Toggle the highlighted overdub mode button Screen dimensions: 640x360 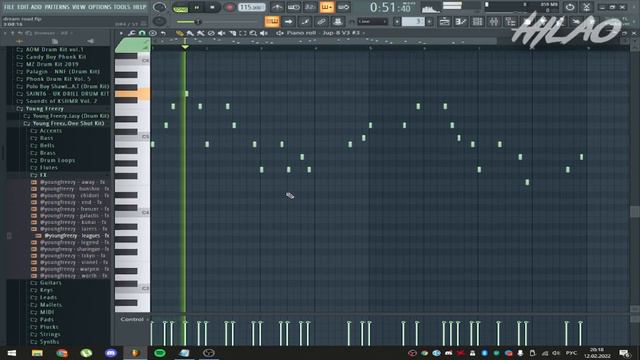point(327,7)
